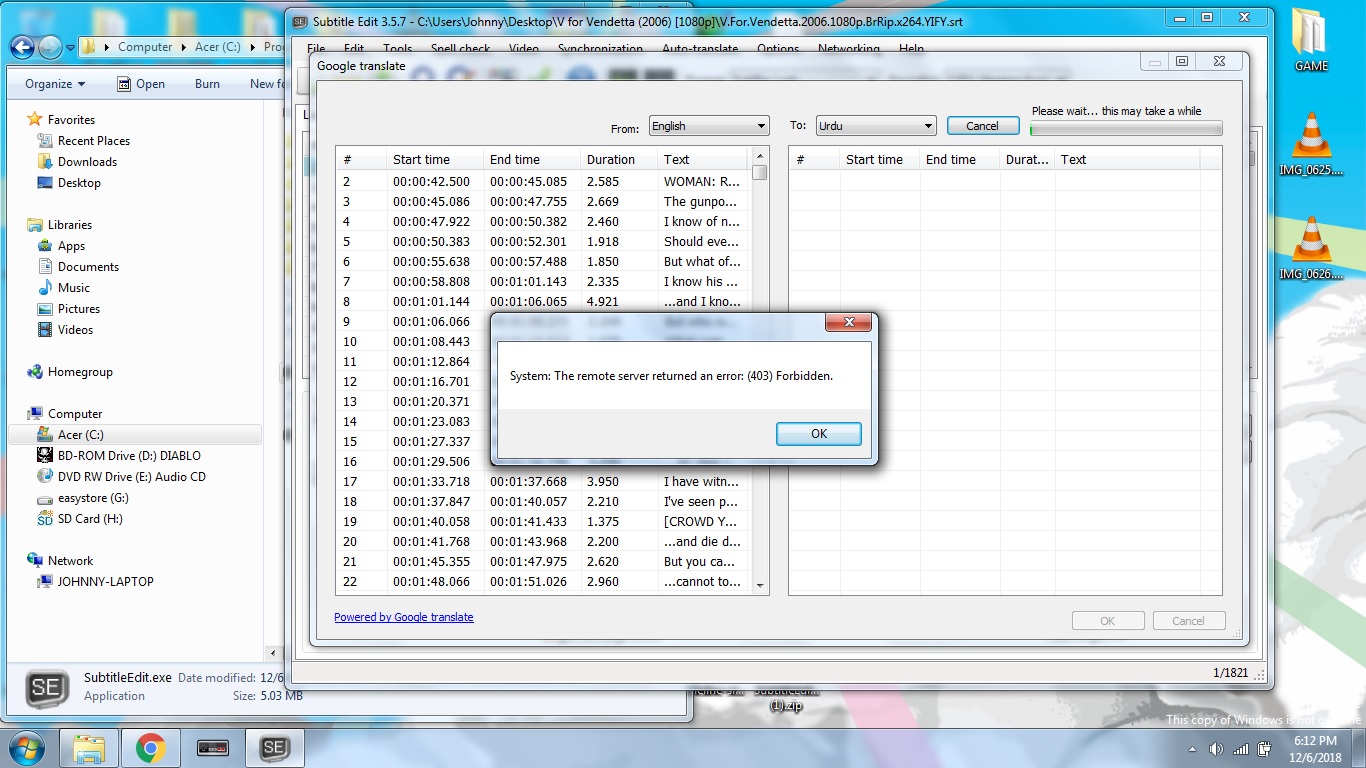Click the source list vertical scrollbar
The width and height of the screenshot is (1366, 768).
point(760,370)
